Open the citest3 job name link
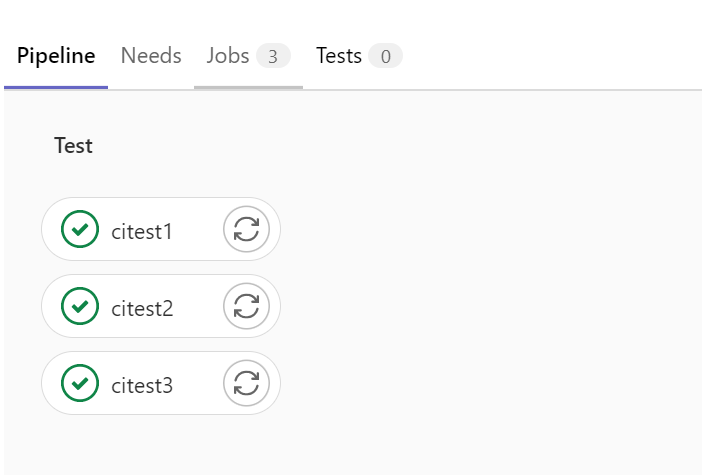Screen dimensions: 702x475 coord(142,385)
